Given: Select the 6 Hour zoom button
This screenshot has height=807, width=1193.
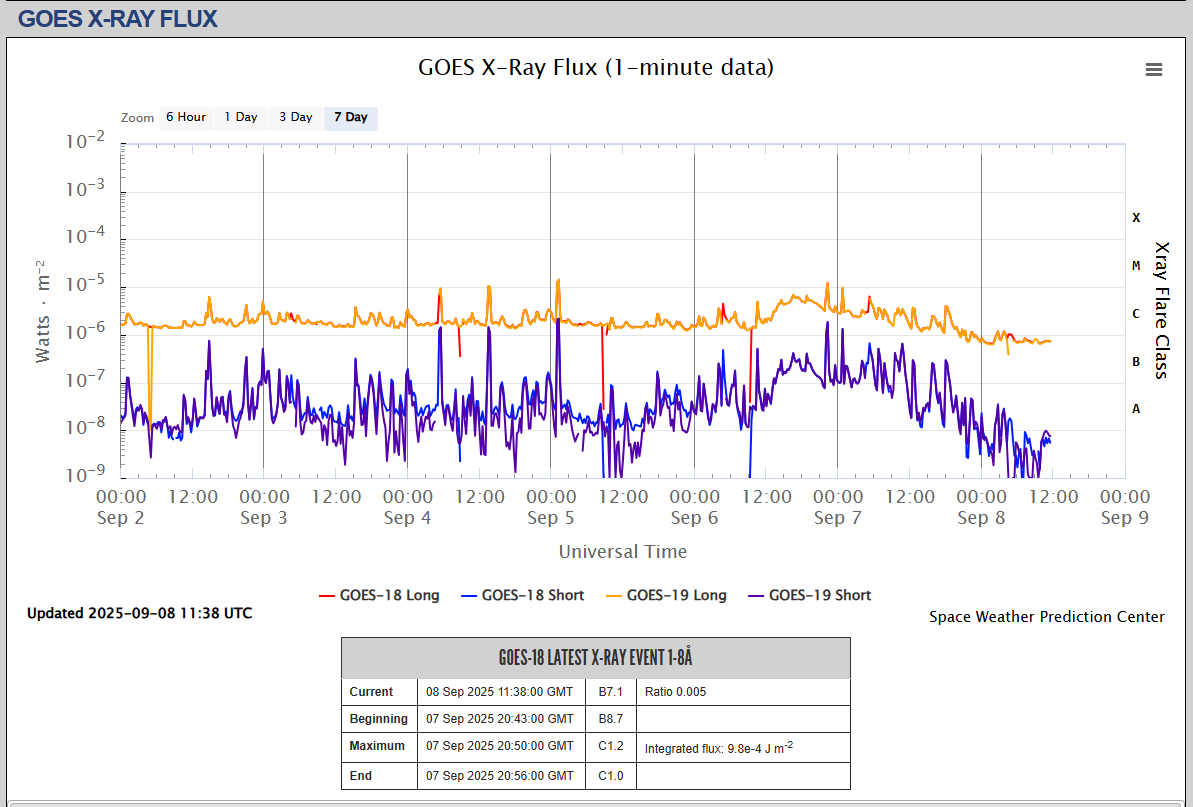Looking at the screenshot, I should [x=185, y=117].
